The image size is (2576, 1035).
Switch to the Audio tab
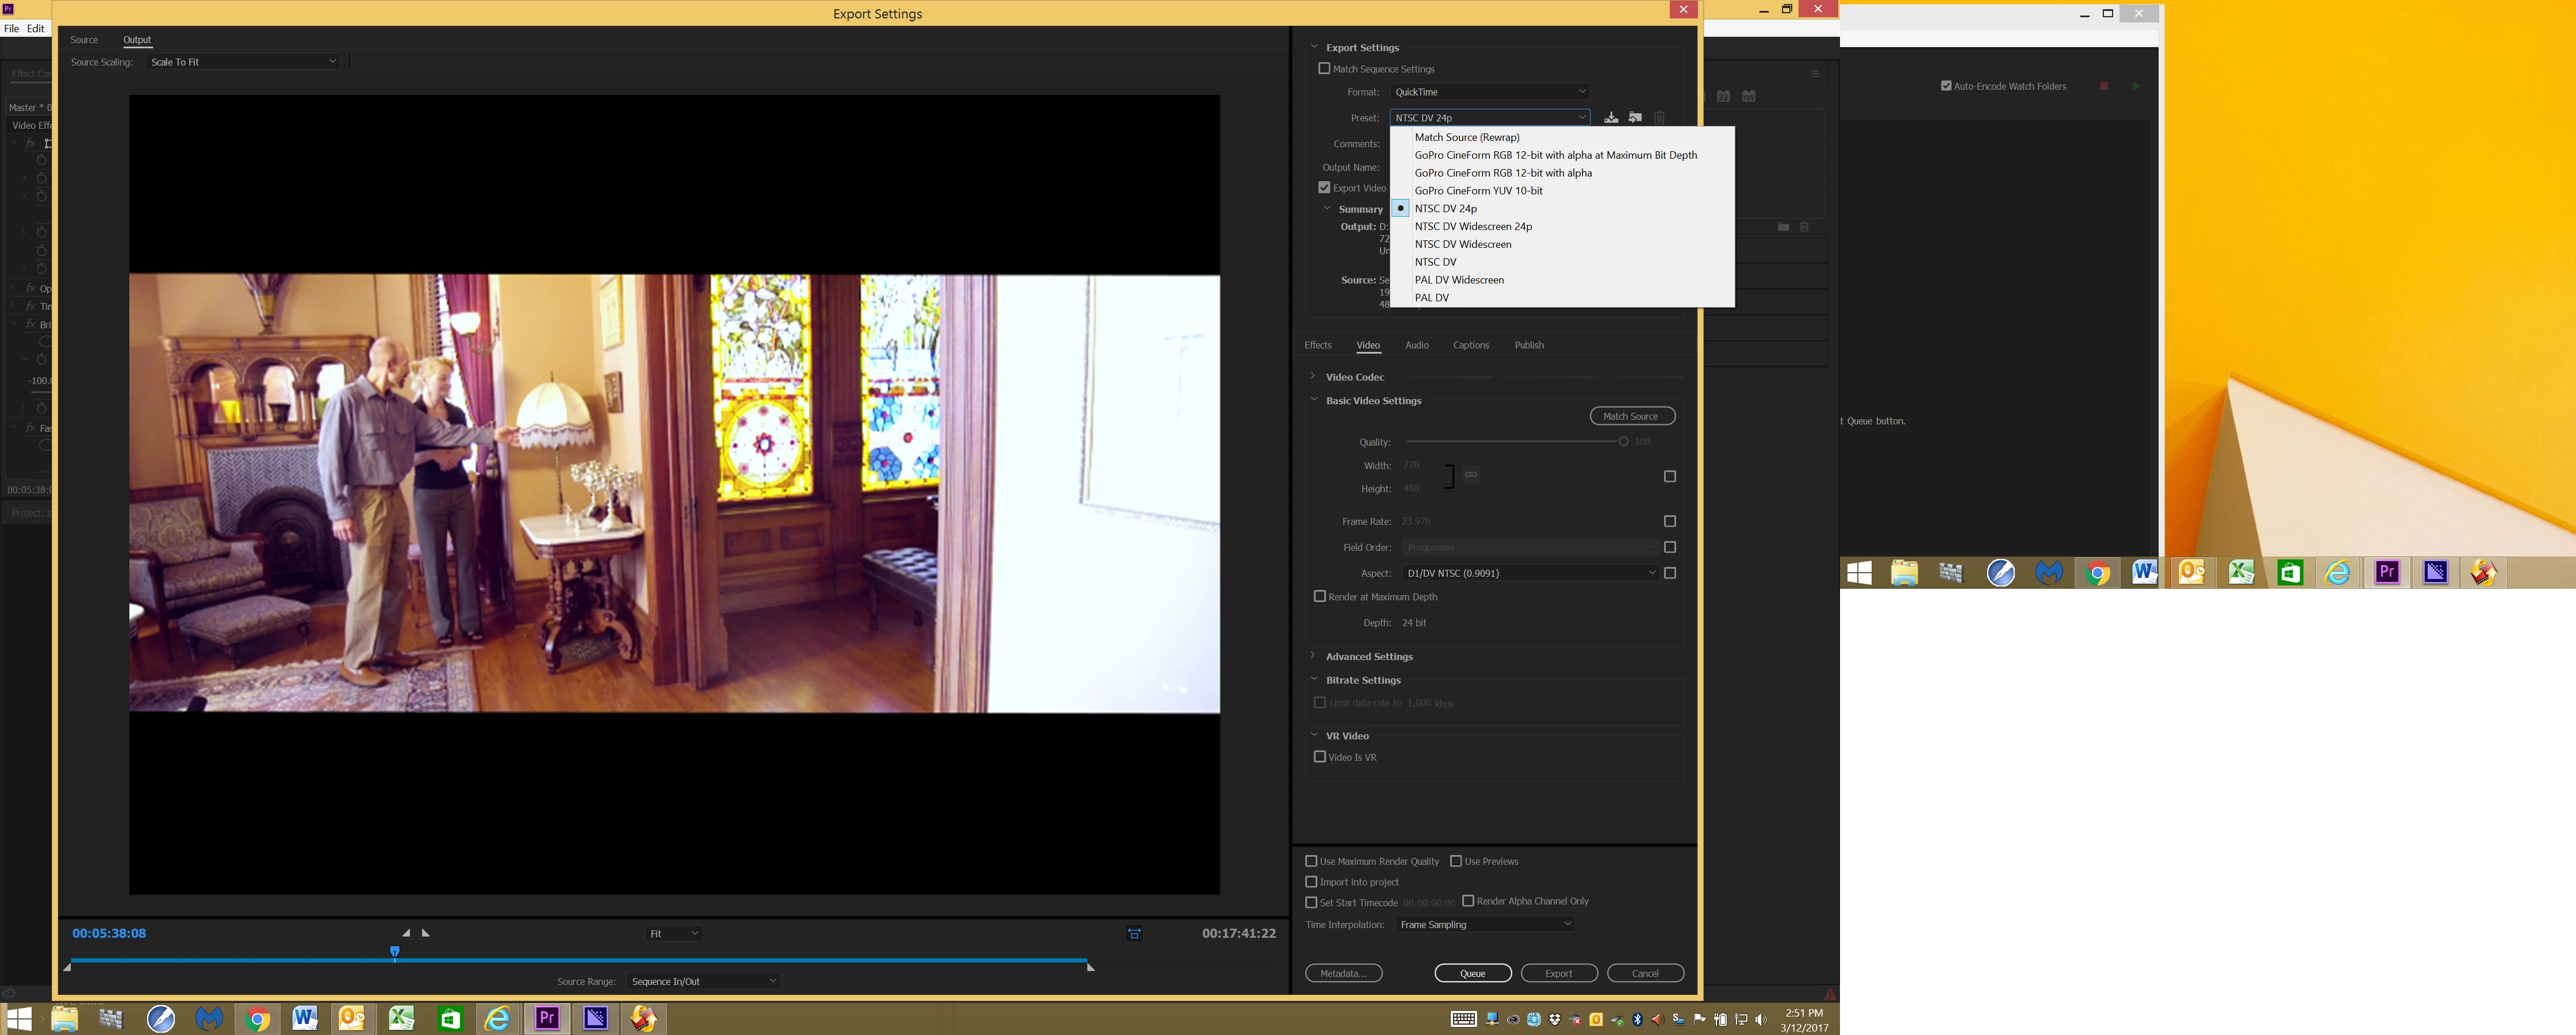point(1417,345)
